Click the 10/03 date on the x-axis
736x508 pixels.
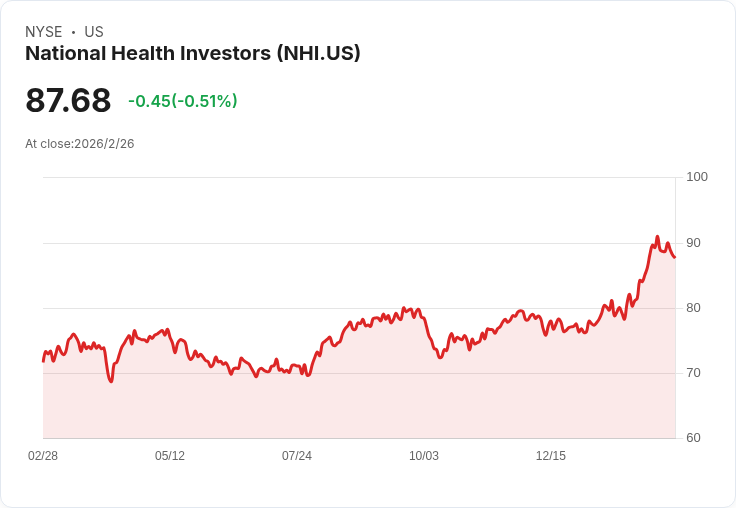coord(424,456)
